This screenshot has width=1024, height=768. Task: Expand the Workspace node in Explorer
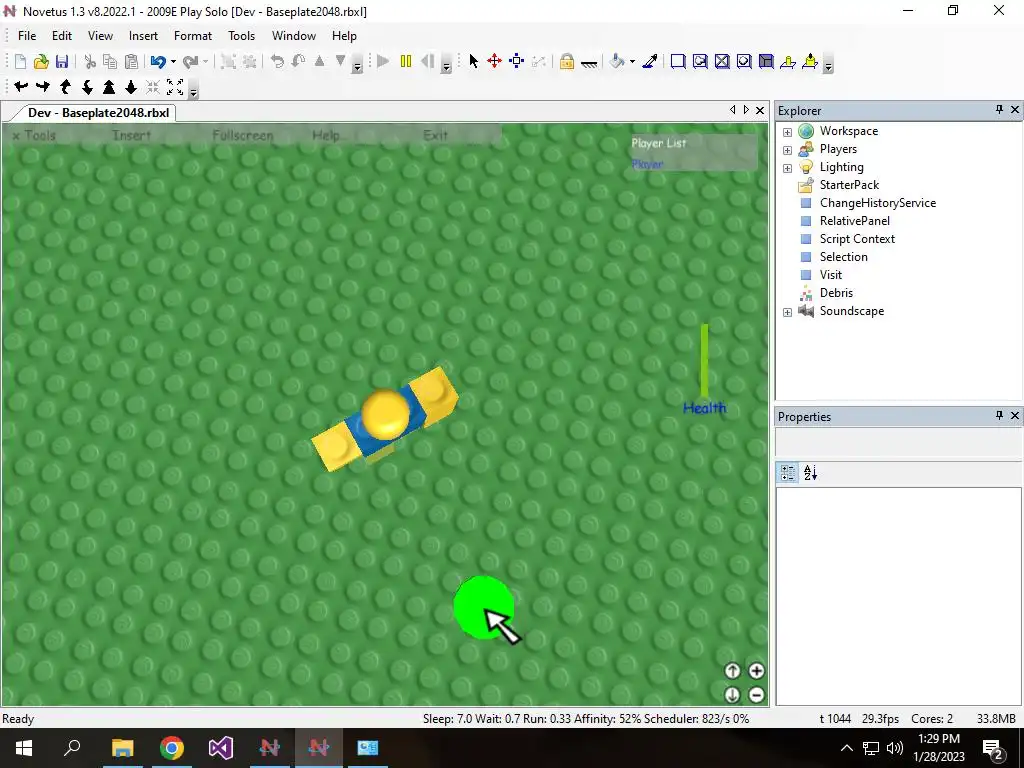(788, 132)
